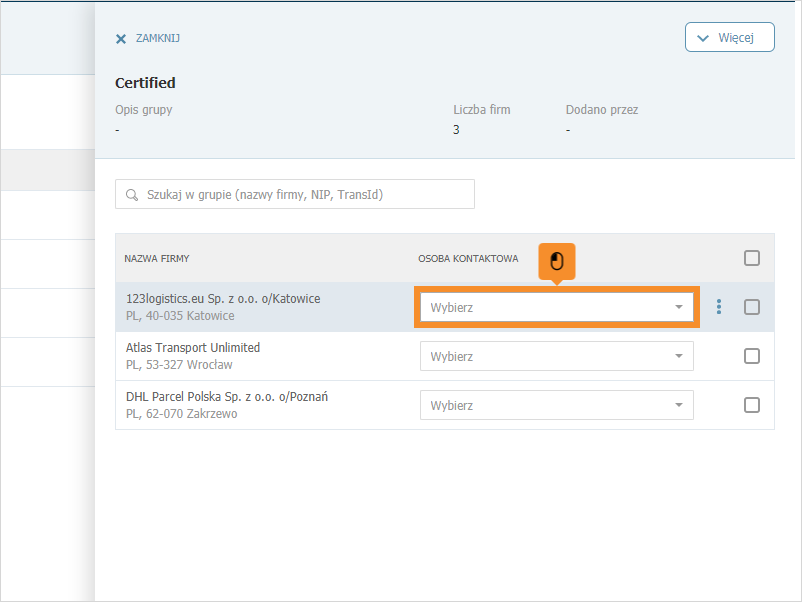The width and height of the screenshot is (802, 602).
Task: Click the NAZWA FIRMY column header
Action: (x=157, y=259)
